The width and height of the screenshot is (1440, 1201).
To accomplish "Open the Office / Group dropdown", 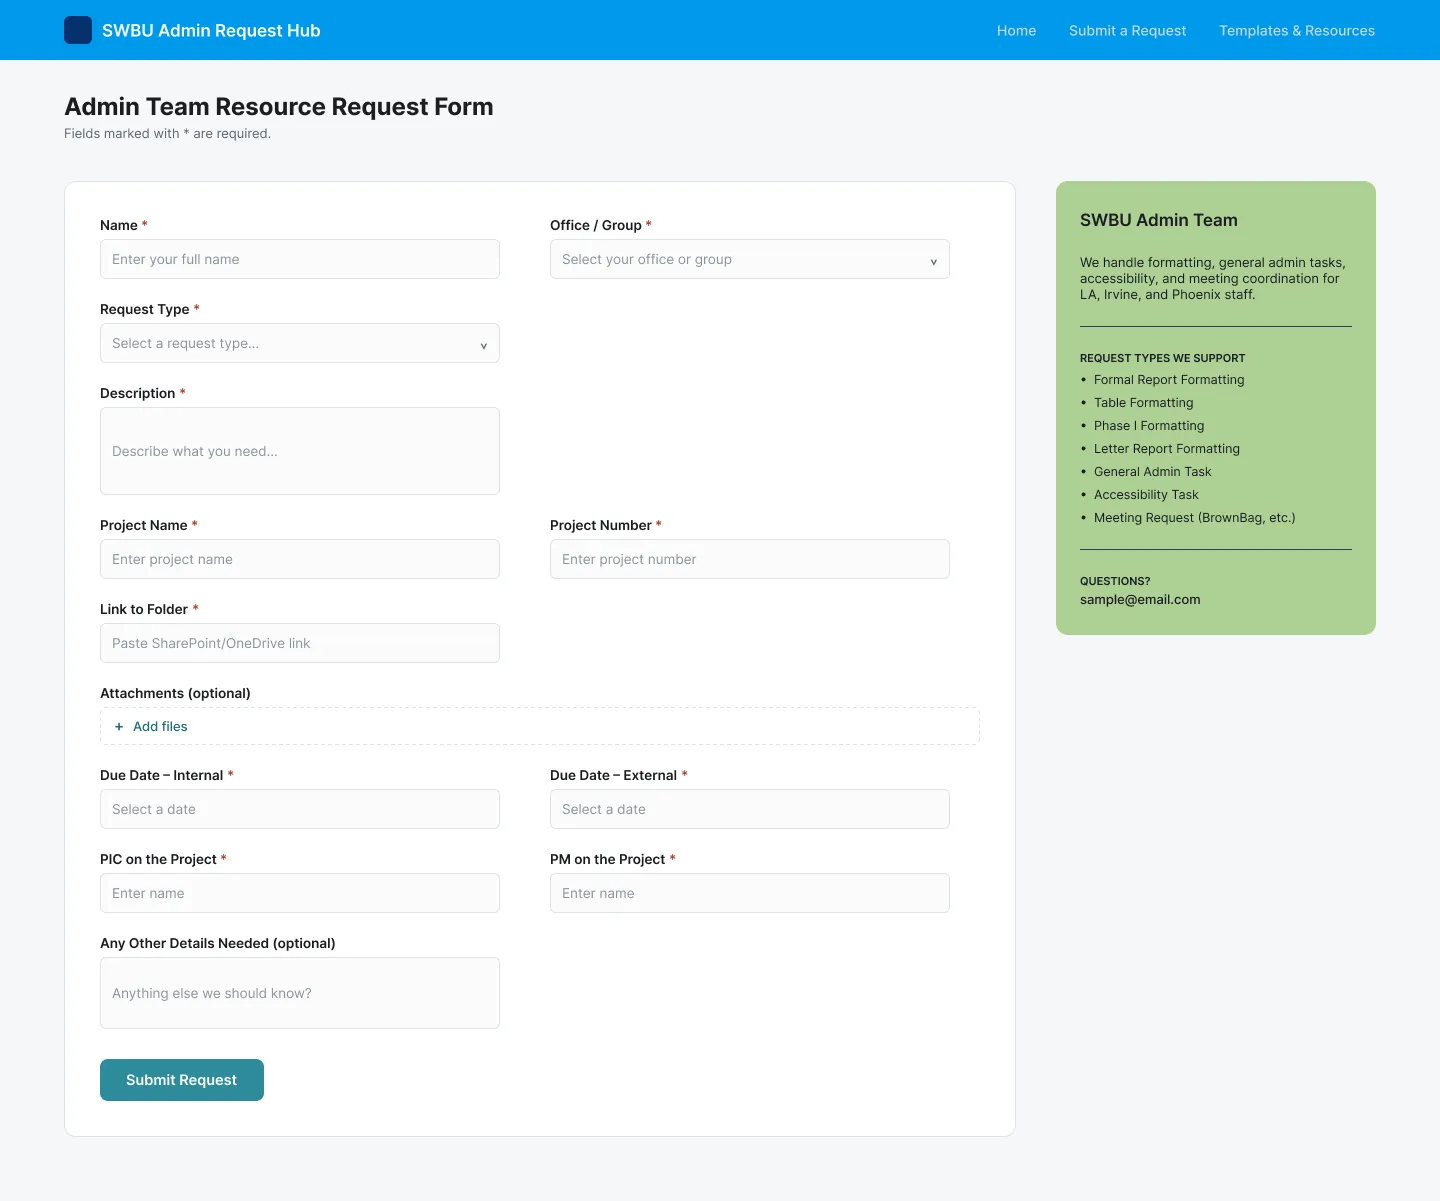I will 750,259.
